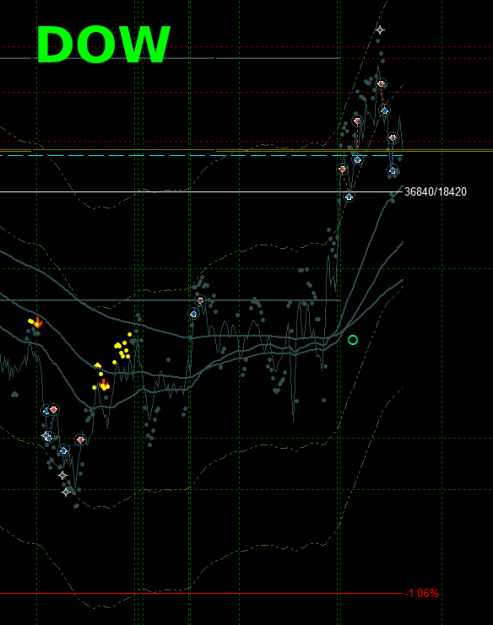493x625 pixels.
Task: Select the four-point star marker at chart peak
Action: click(380, 29)
